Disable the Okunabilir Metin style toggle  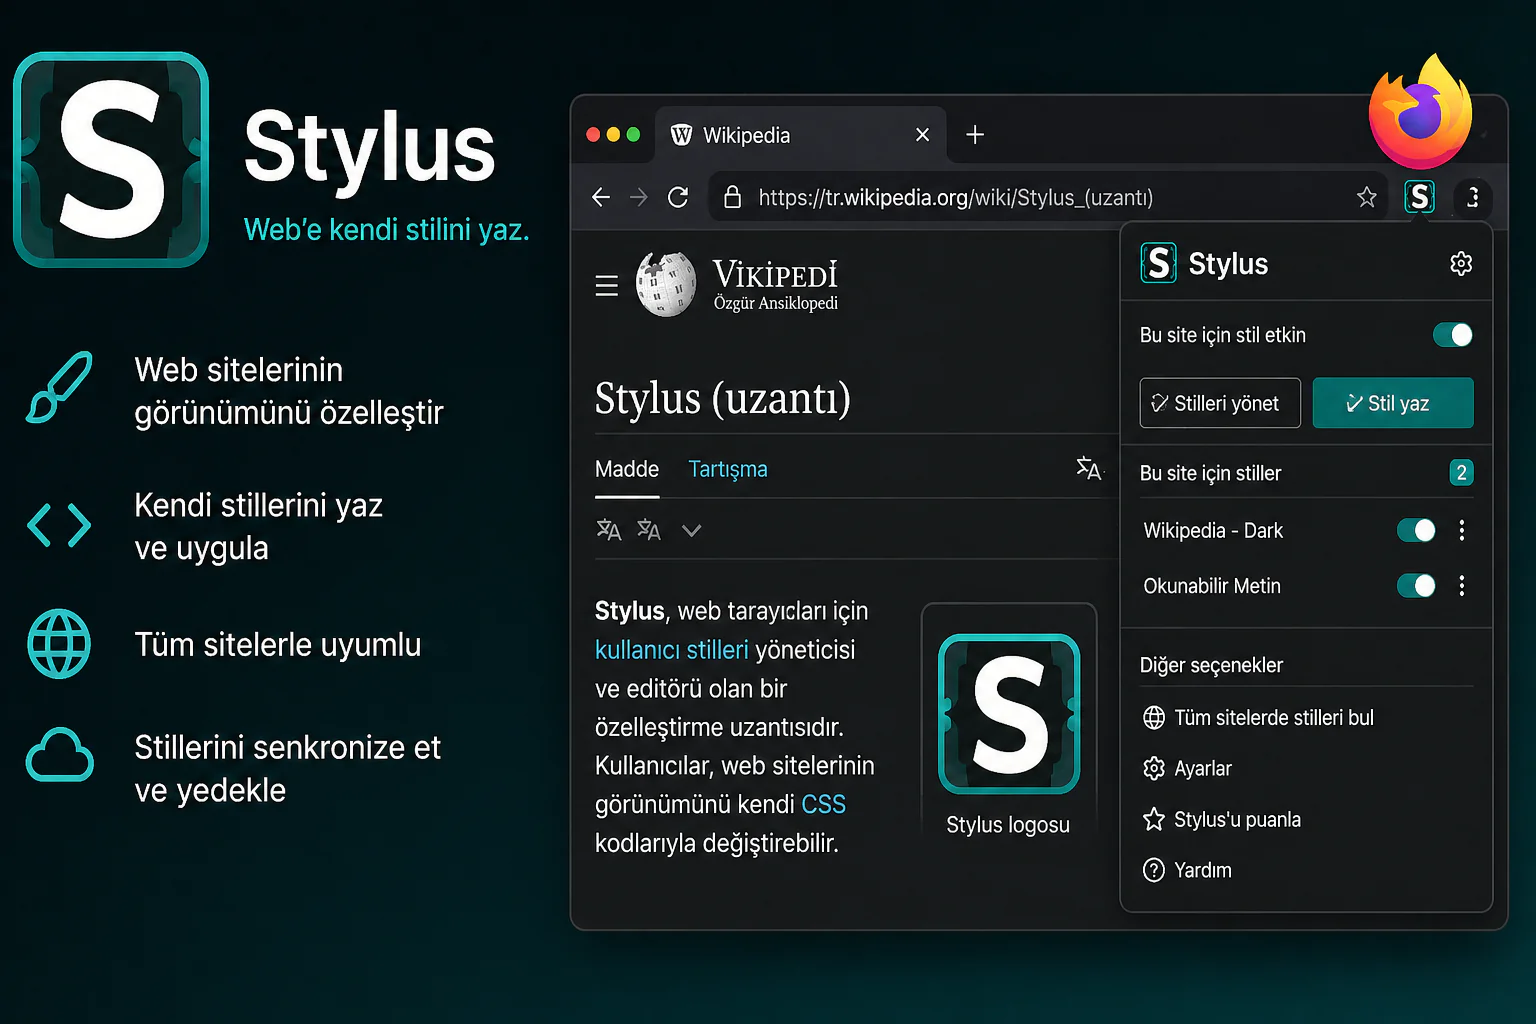coord(1416,586)
